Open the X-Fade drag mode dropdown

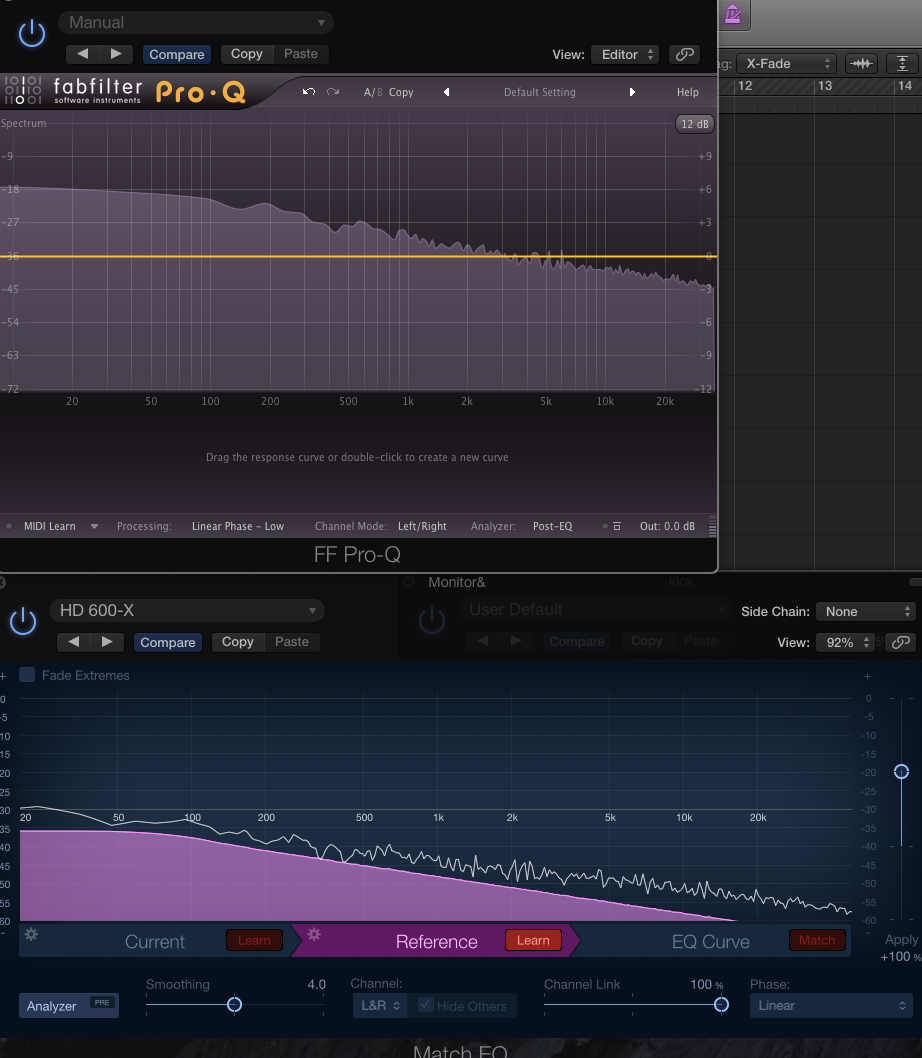point(786,63)
